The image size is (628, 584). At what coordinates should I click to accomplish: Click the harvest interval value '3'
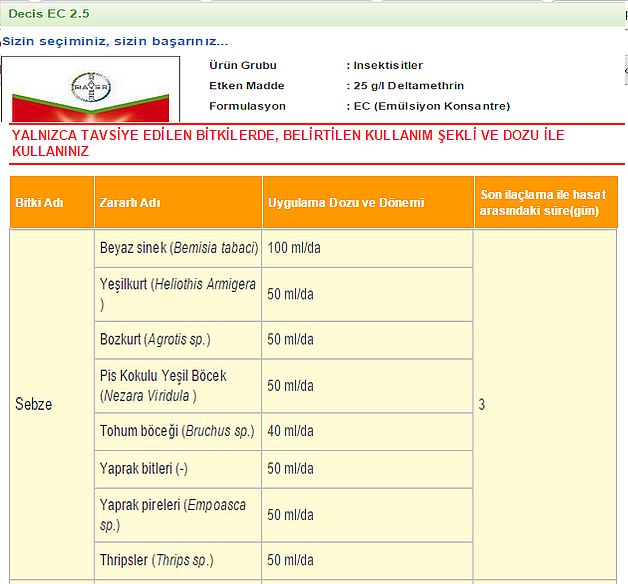(x=482, y=405)
